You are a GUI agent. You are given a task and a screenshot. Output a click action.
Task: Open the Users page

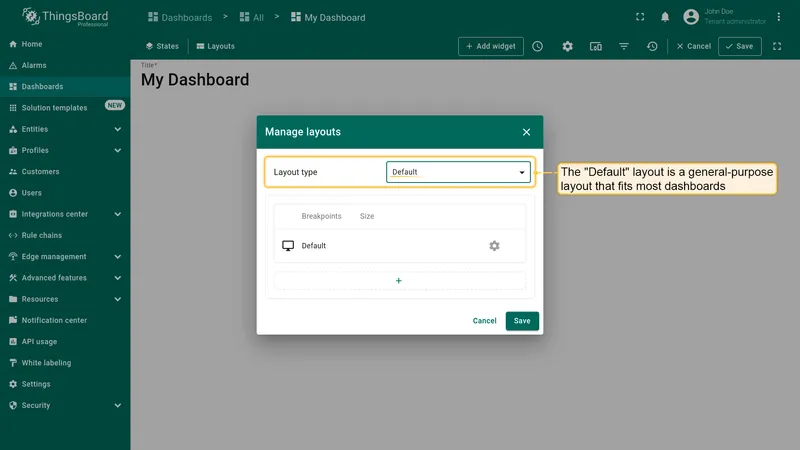[x=65, y=193]
